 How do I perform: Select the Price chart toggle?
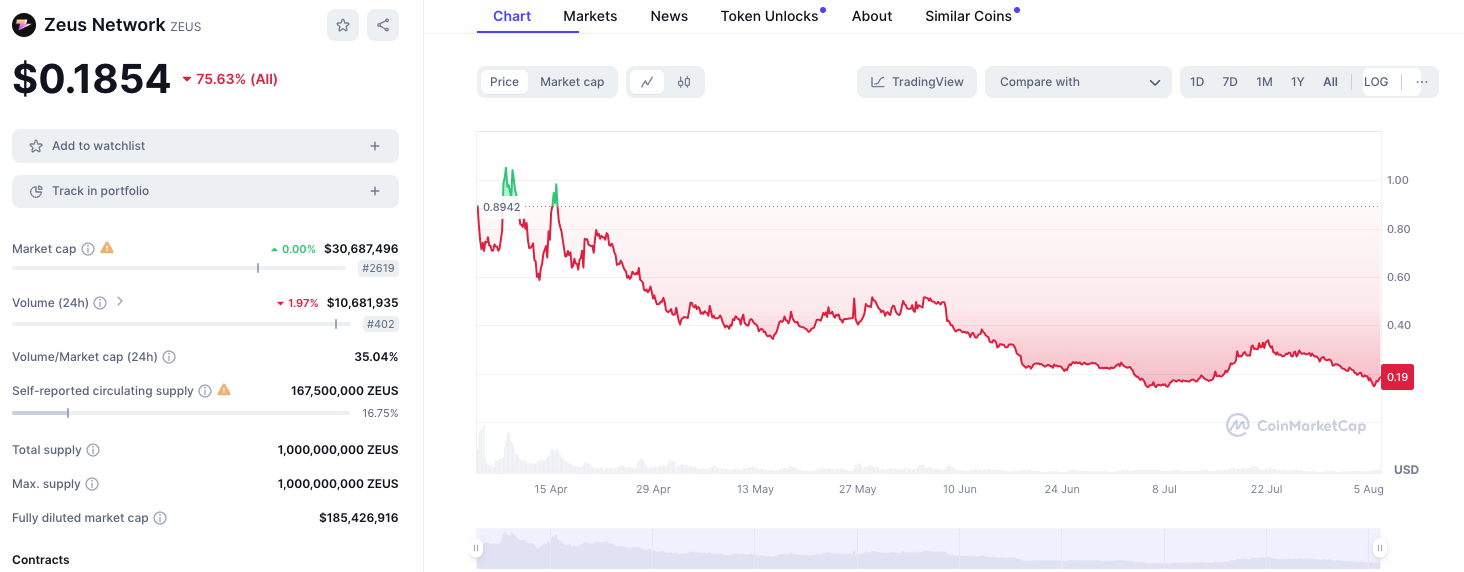pyautogui.click(x=504, y=82)
